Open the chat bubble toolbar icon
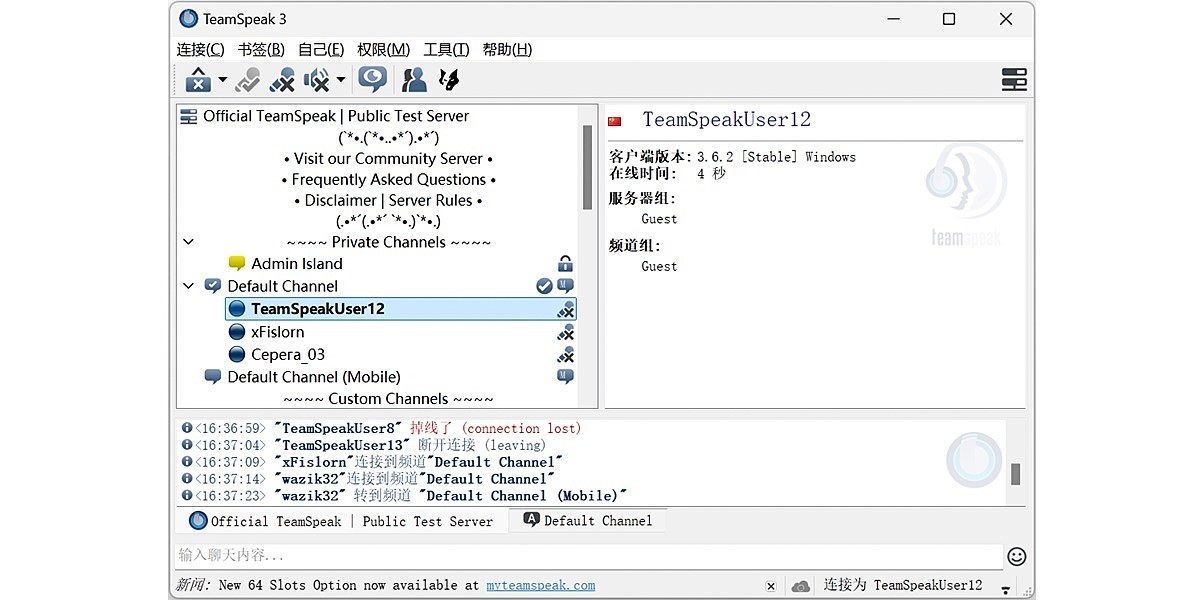The height and width of the screenshot is (600, 1200). click(x=372, y=80)
